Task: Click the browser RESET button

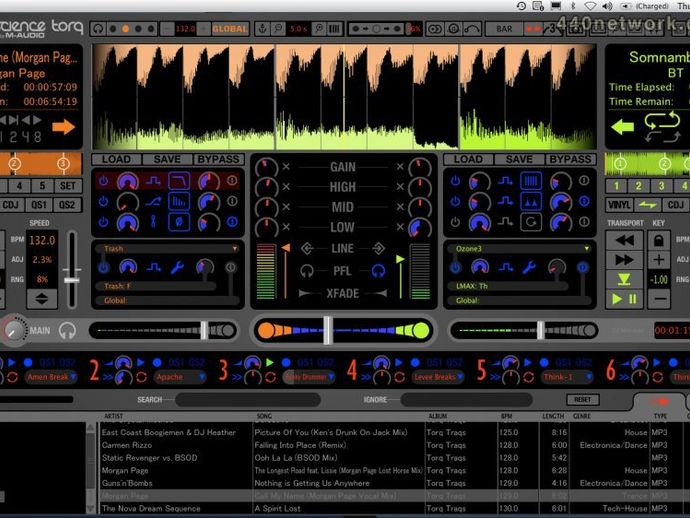Action: (582, 400)
